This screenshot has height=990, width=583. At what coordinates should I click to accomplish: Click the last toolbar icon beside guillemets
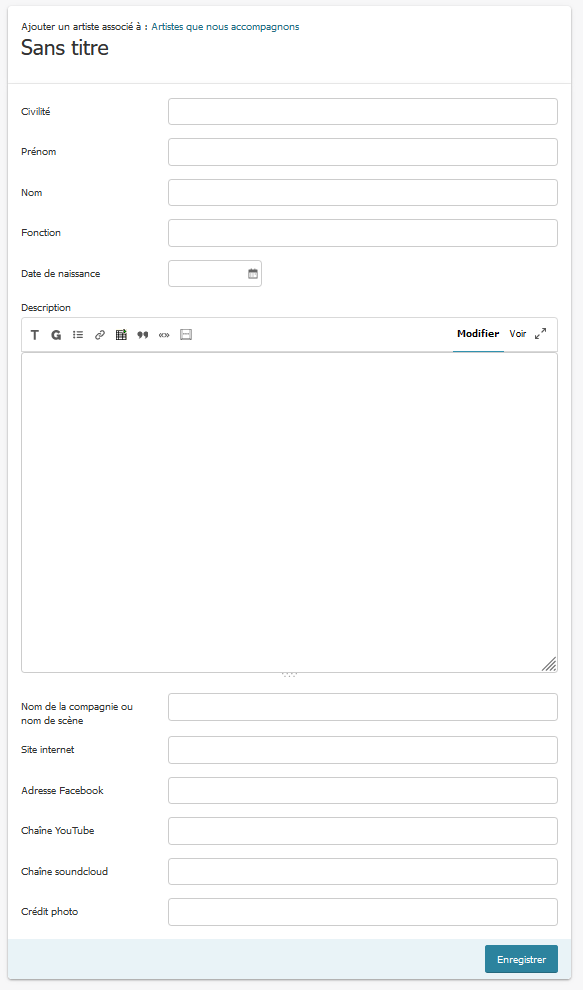point(186,335)
